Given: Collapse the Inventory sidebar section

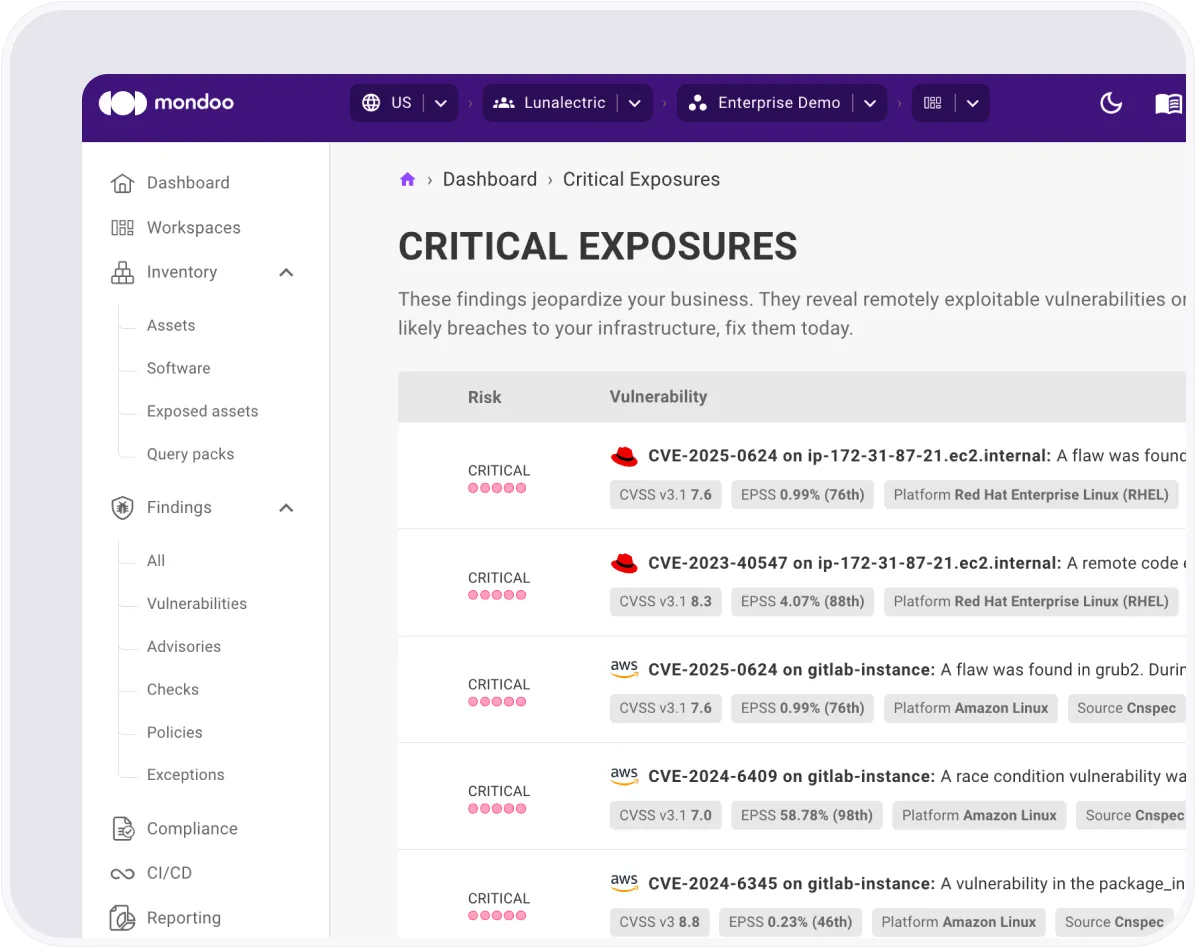Looking at the screenshot, I should (286, 273).
